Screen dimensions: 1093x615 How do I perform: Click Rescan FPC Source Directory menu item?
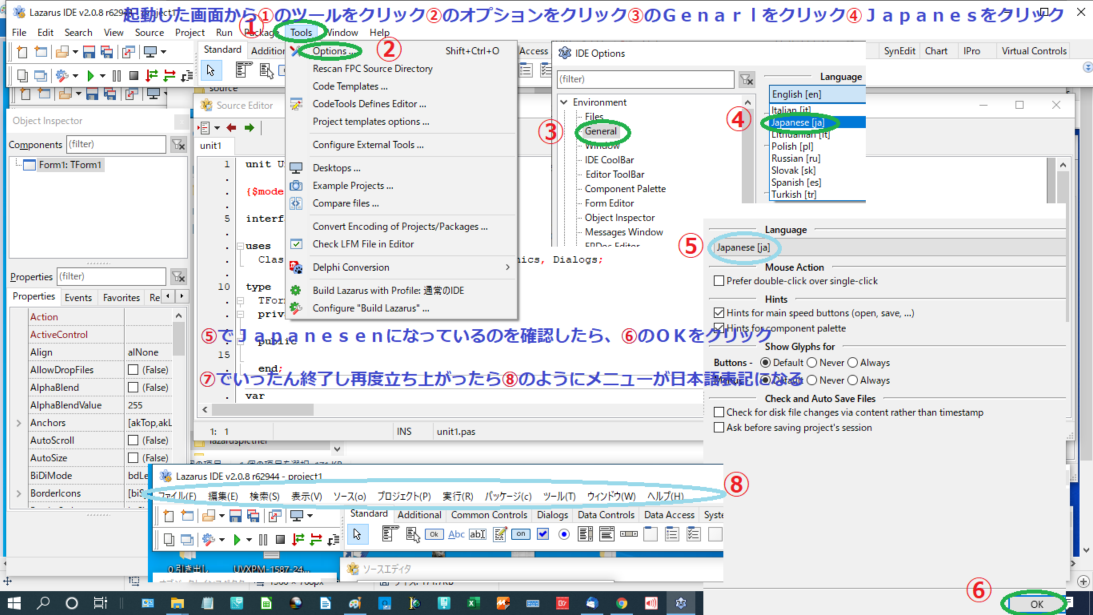click(372, 69)
